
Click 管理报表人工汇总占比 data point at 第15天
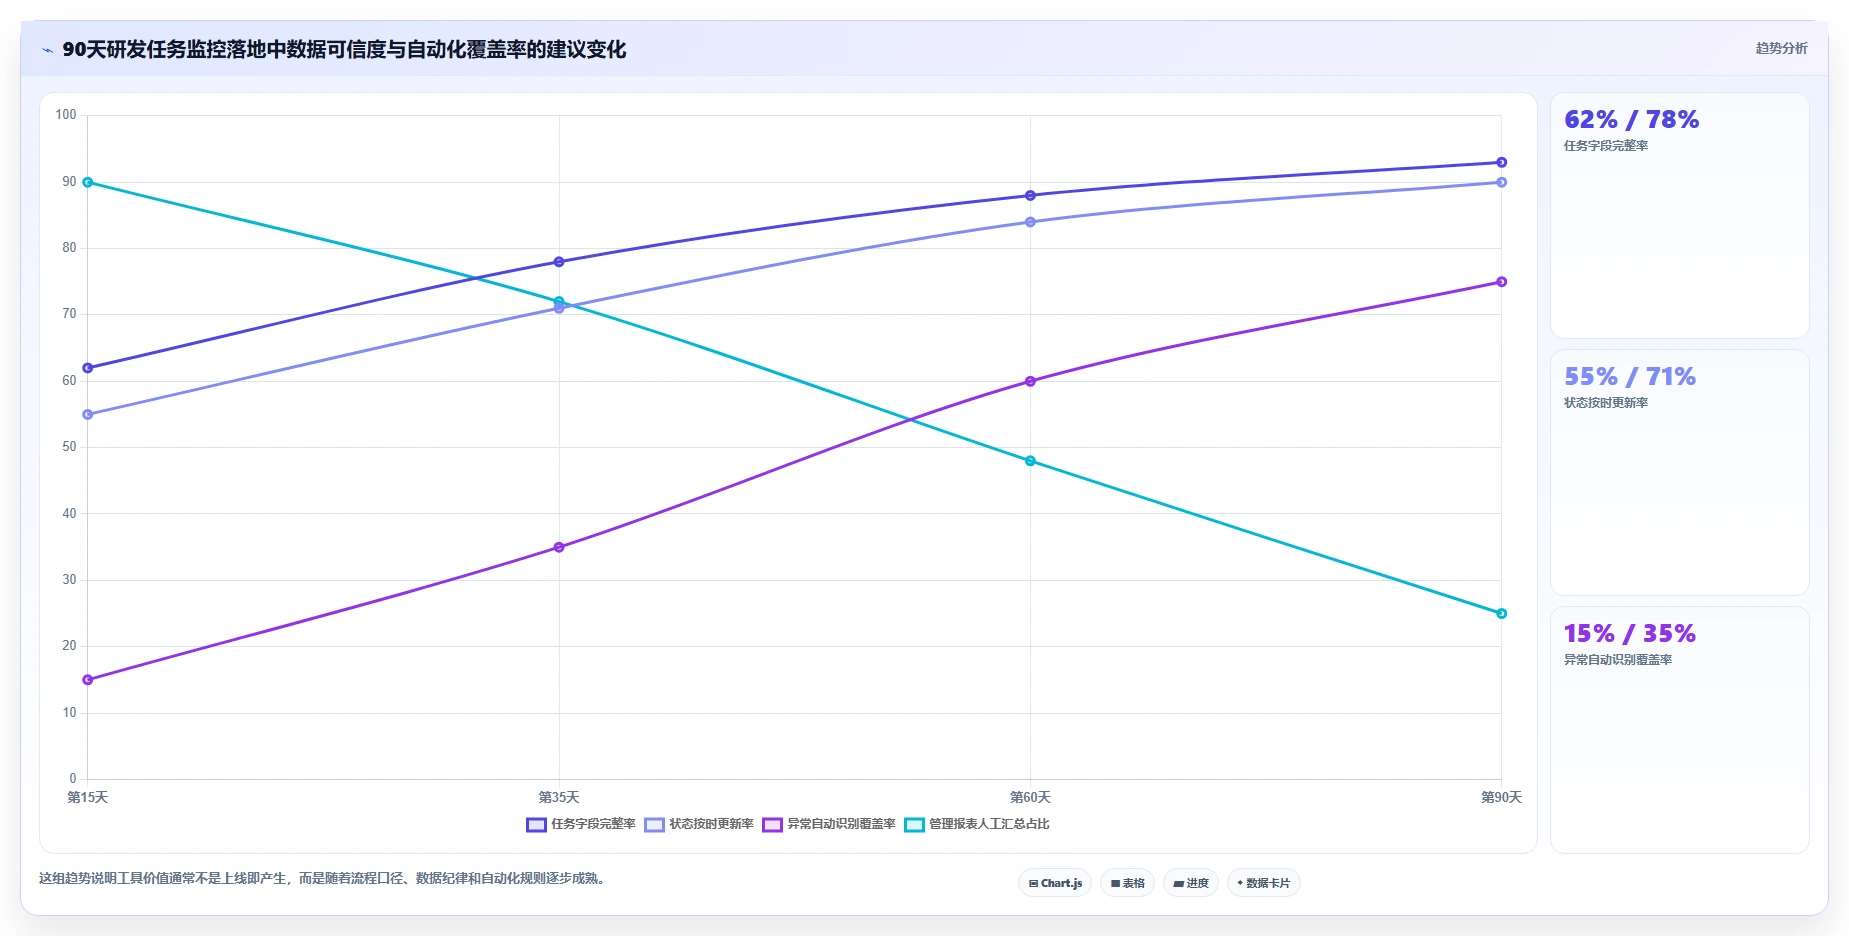coord(88,182)
